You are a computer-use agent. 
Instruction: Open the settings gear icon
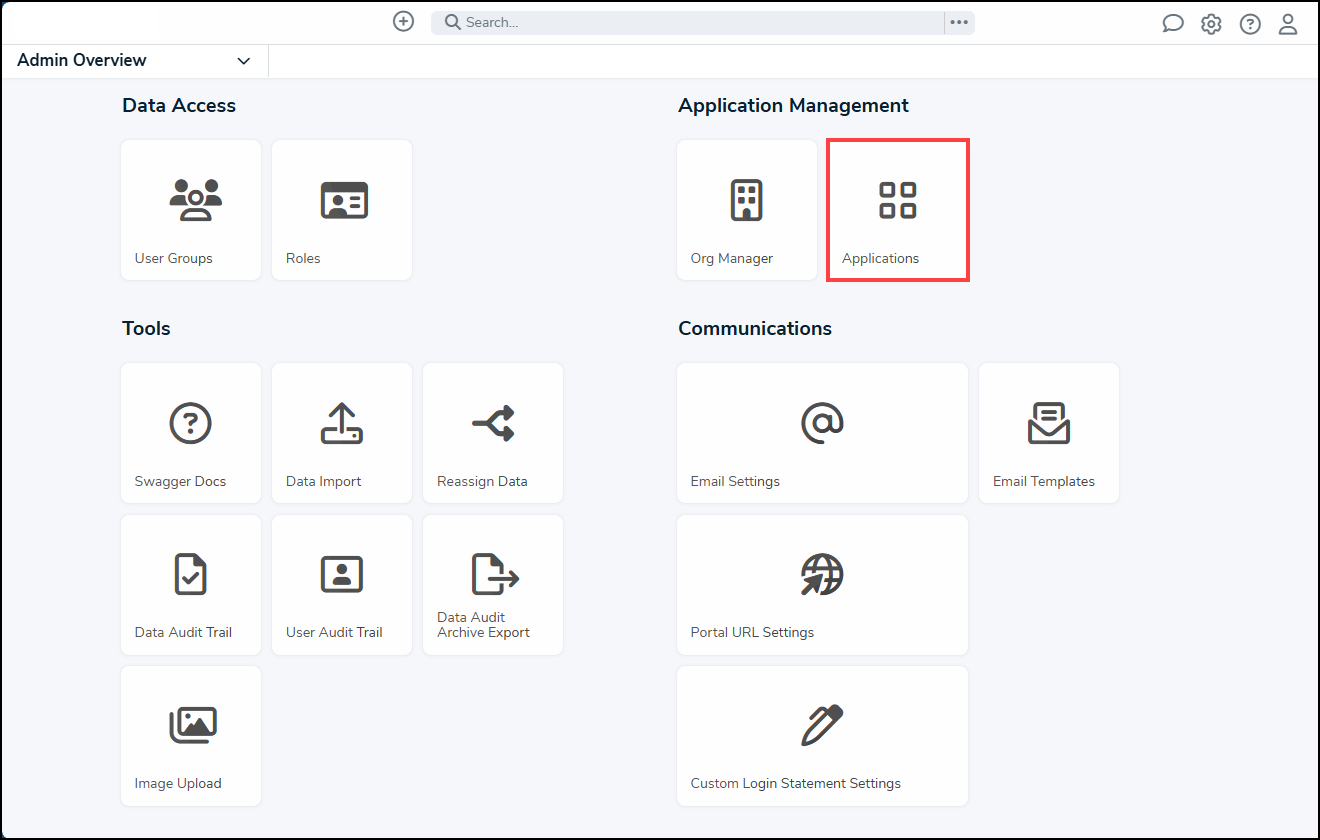[1211, 24]
